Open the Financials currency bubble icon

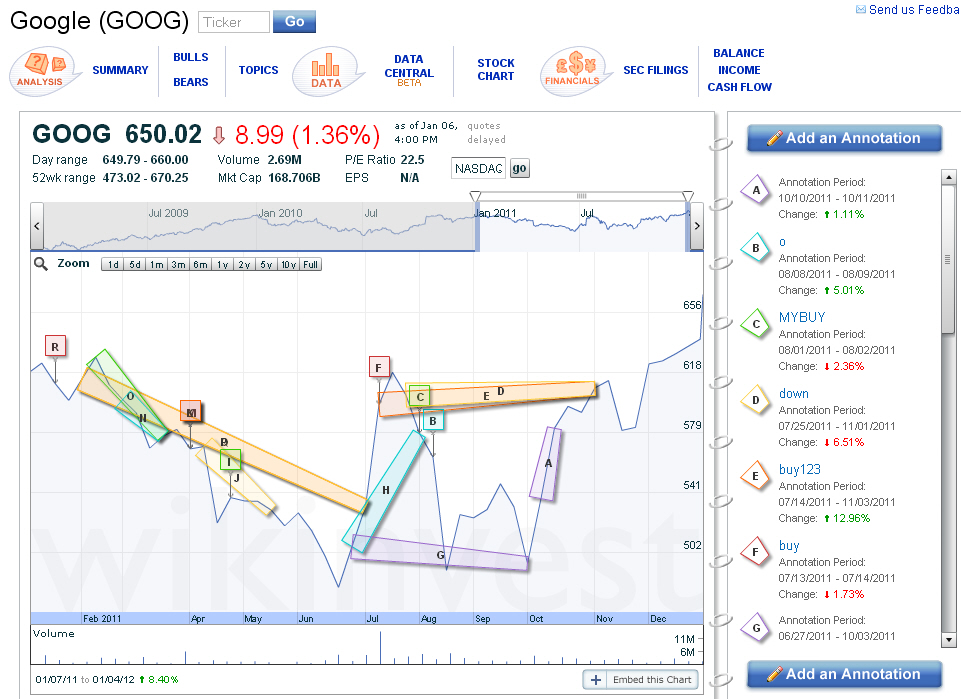click(575, 71)
